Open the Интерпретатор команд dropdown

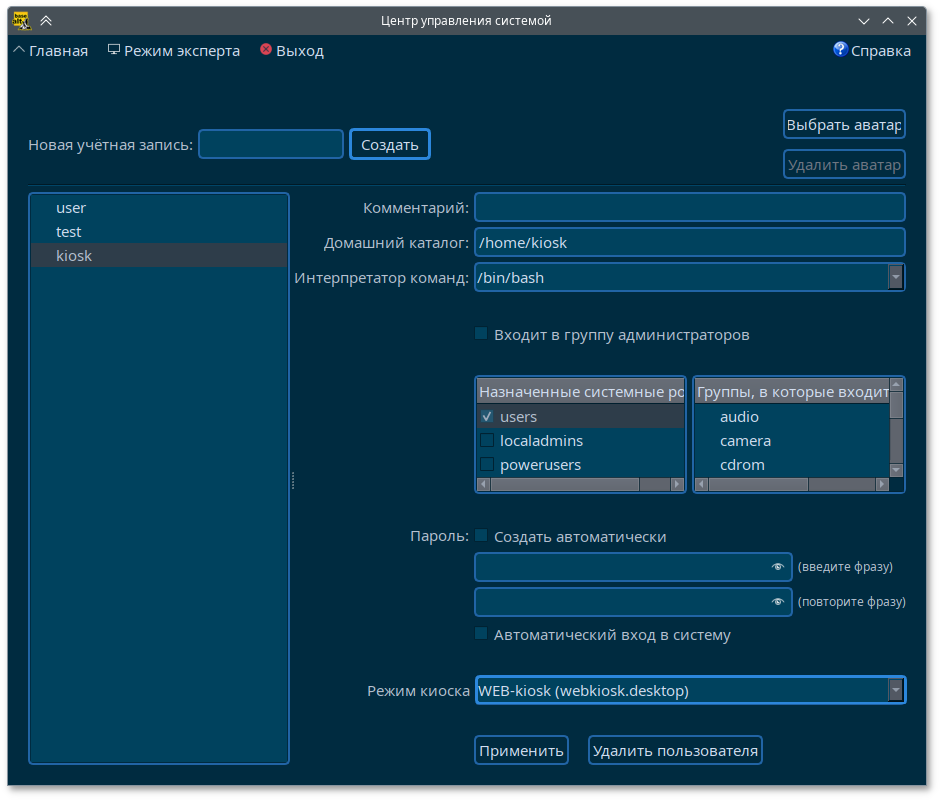tap(895, 277)
